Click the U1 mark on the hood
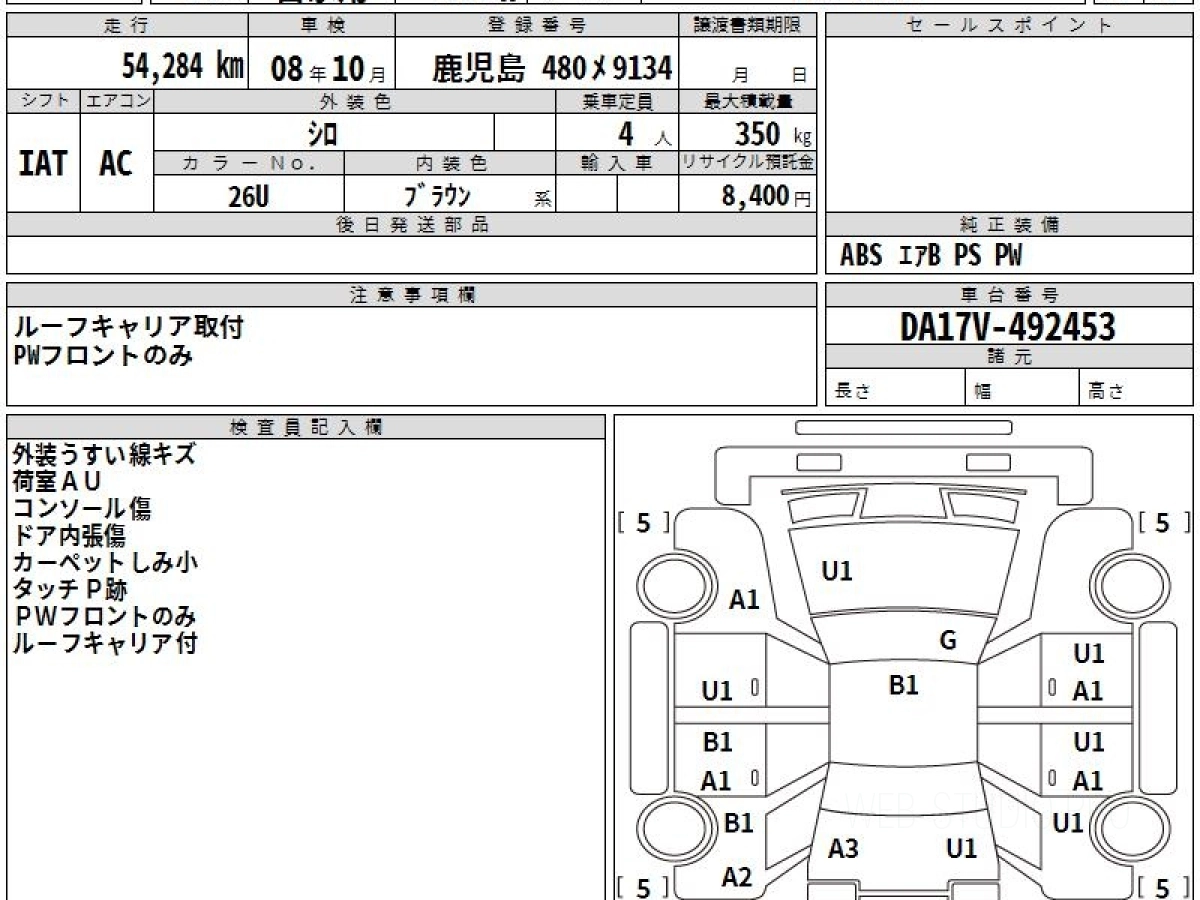 [x=836, y=572]
